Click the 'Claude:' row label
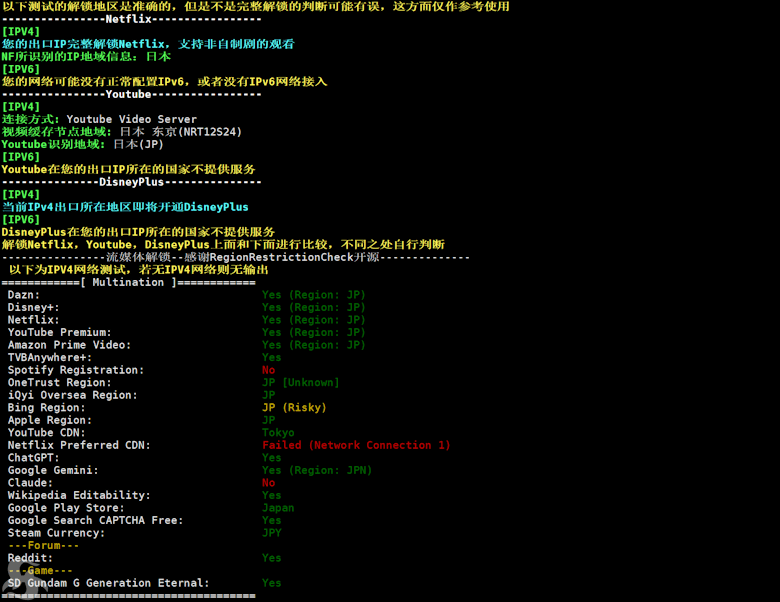 (30, 483)
